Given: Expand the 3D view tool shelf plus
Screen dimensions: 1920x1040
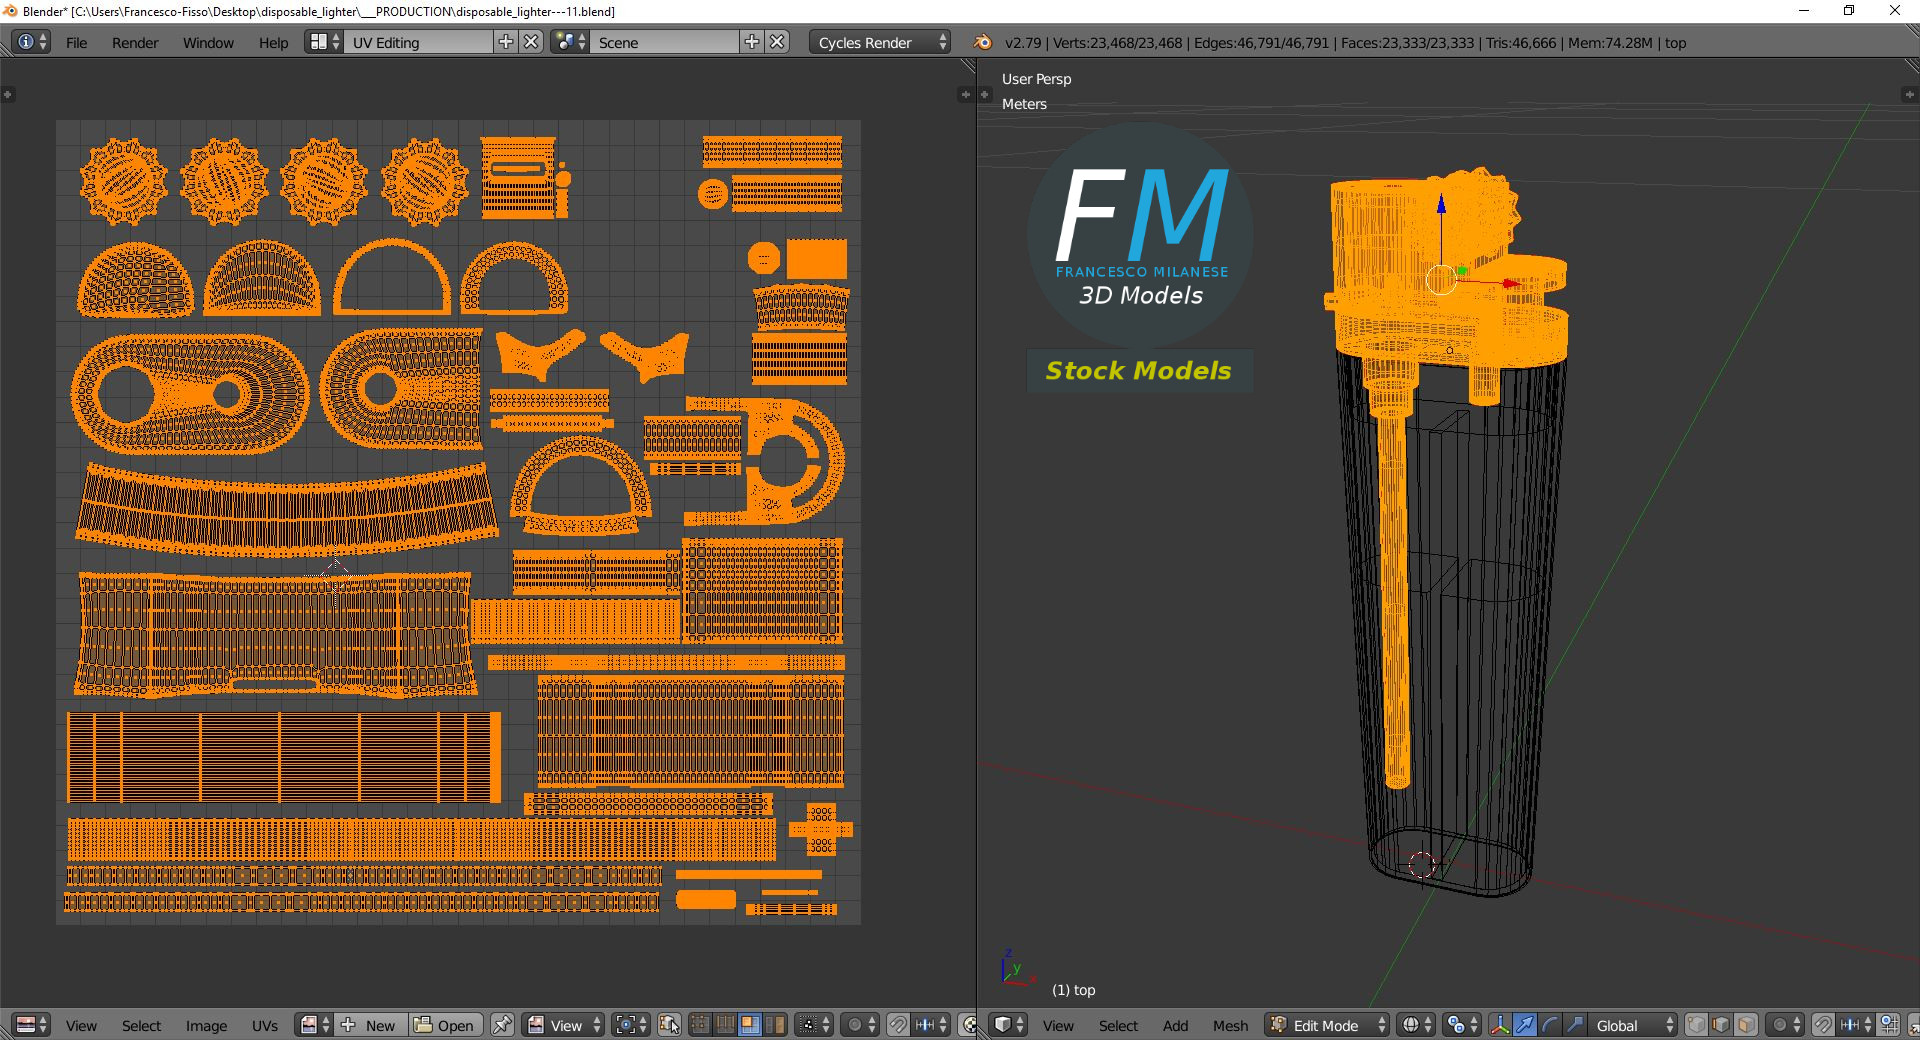Looking at the screenshot, I should pyautogui.click(x=985, y=94).
